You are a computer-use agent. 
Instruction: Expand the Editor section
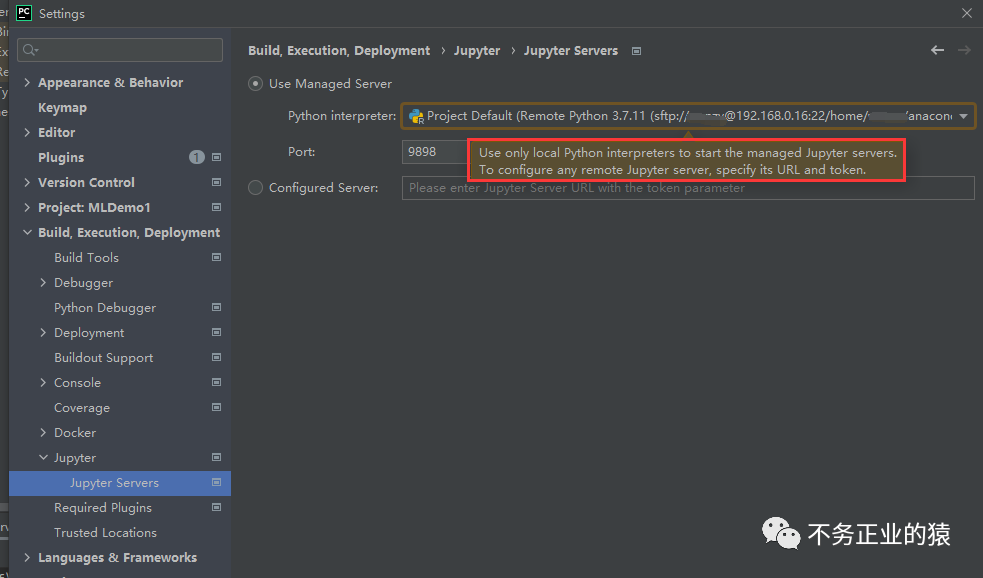[x=27, y=132]
